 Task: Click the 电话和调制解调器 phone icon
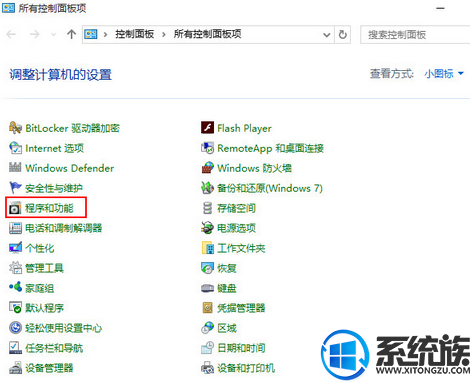click(15, 228)
